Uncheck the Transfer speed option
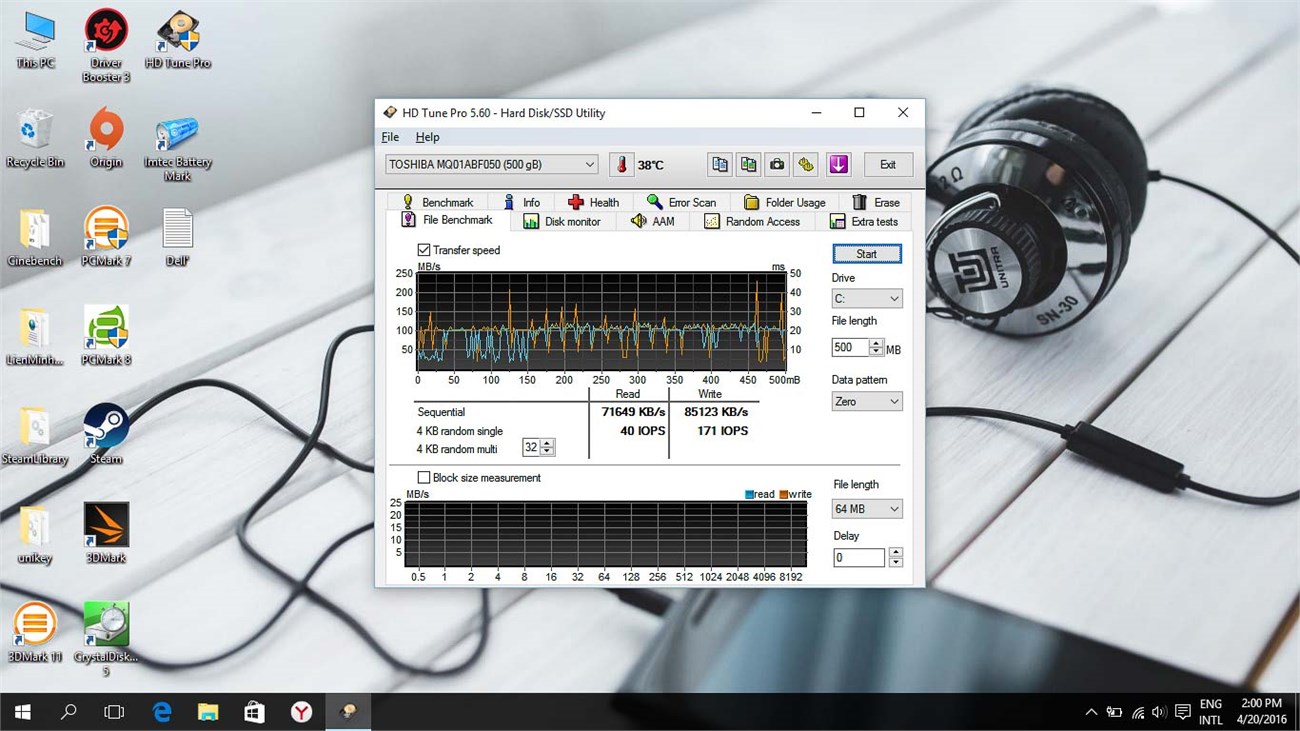The image size is (1300, 731). pyautogui.click(x=424, y=250)
